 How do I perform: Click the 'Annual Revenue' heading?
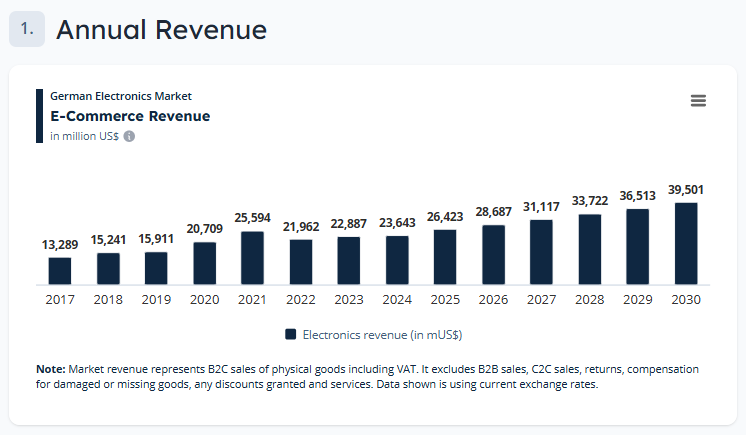point(161,30)
